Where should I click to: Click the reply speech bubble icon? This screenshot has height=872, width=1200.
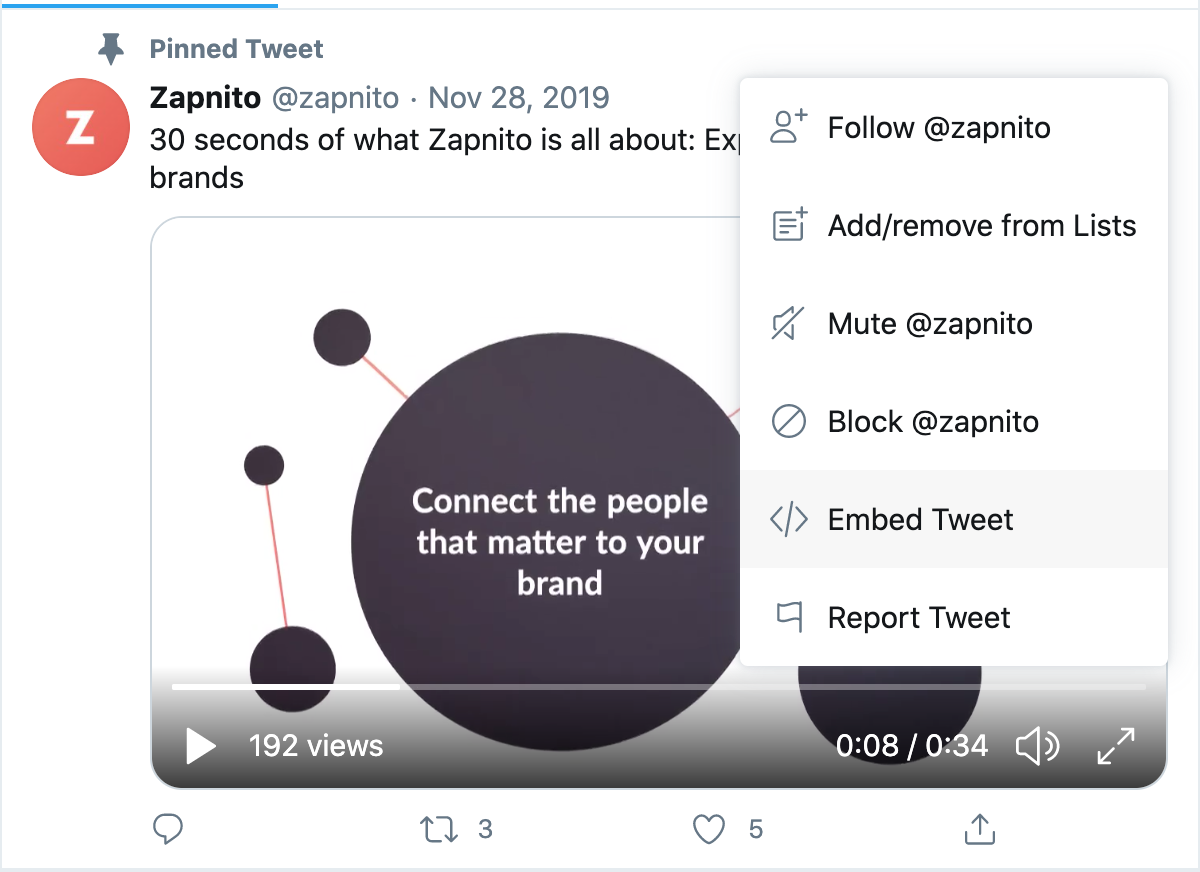(169, 828)
